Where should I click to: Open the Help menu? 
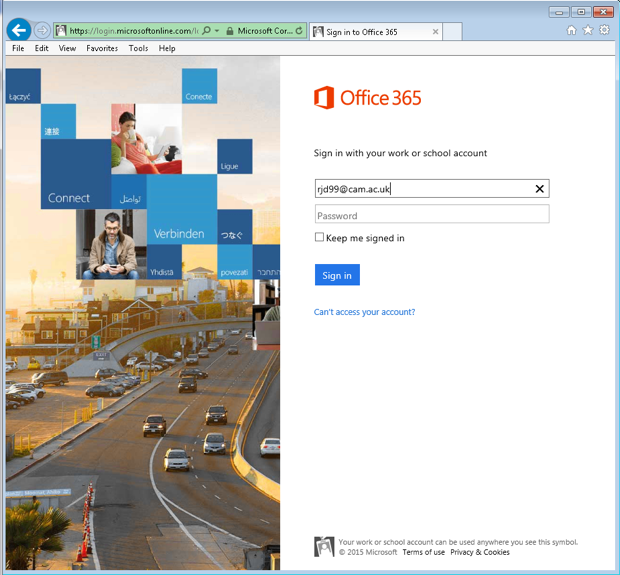click(x=167, y=48)
